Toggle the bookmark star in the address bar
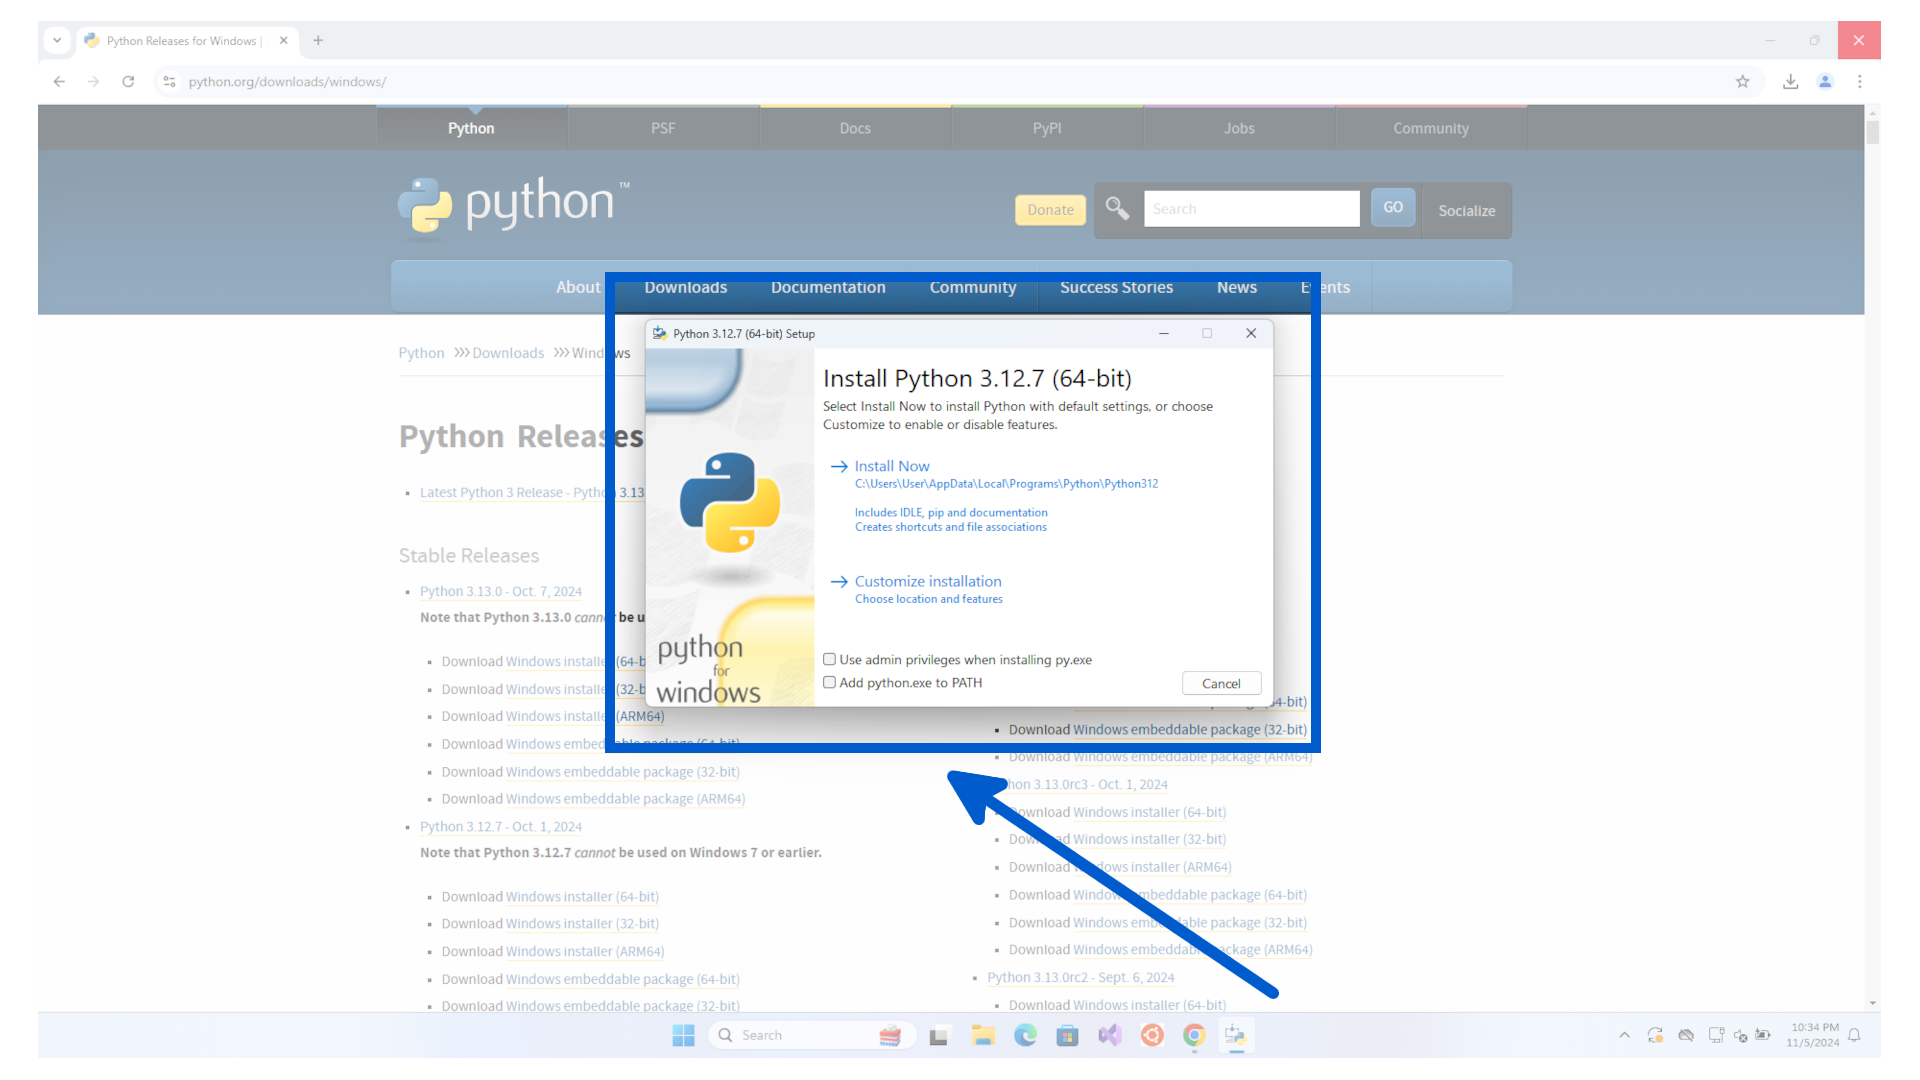The width and height of the screenshot is (1920, 1080). pos(1743,81)
